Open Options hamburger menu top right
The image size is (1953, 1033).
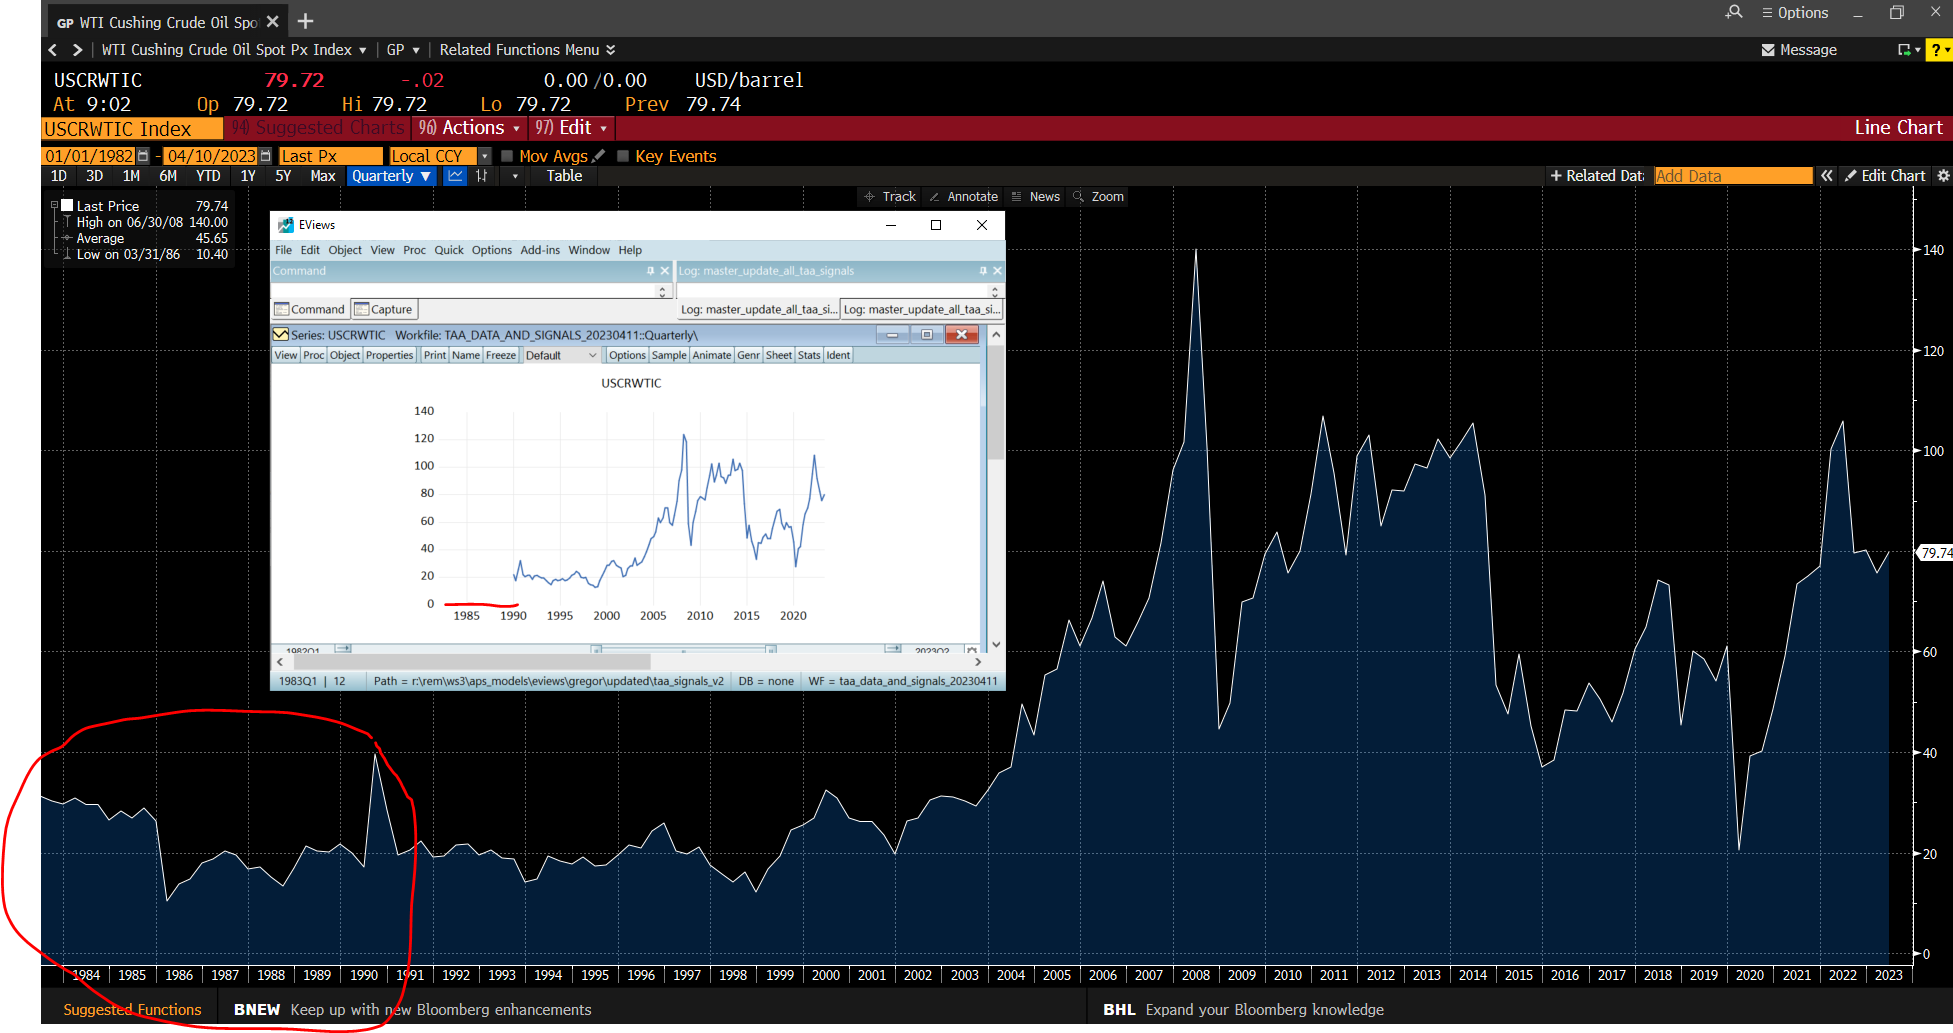coord(1795,13)
